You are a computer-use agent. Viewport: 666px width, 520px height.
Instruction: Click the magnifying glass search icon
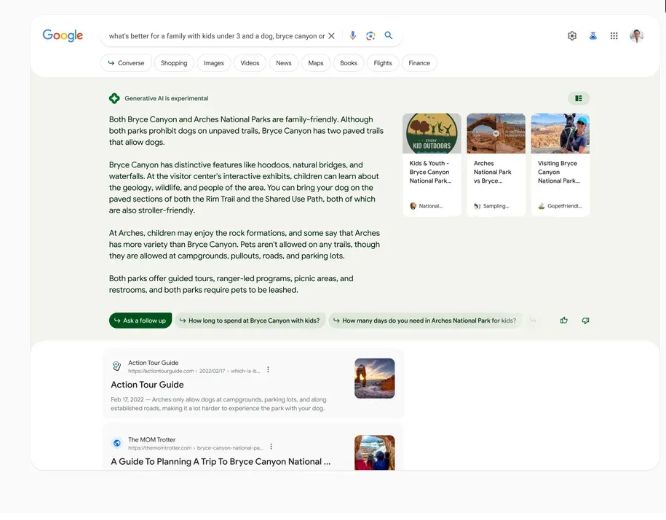tap(389, 36)
